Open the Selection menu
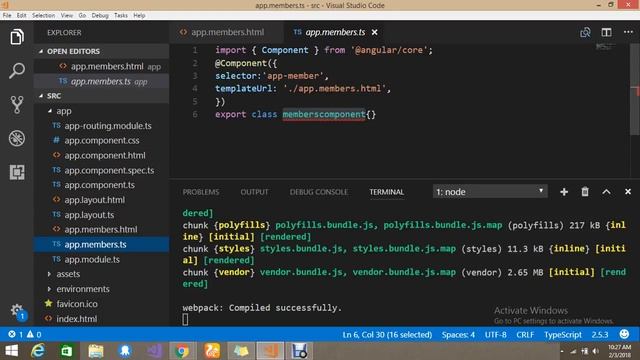The width and height of the screenshot is (640, 360). coord(43,16)
